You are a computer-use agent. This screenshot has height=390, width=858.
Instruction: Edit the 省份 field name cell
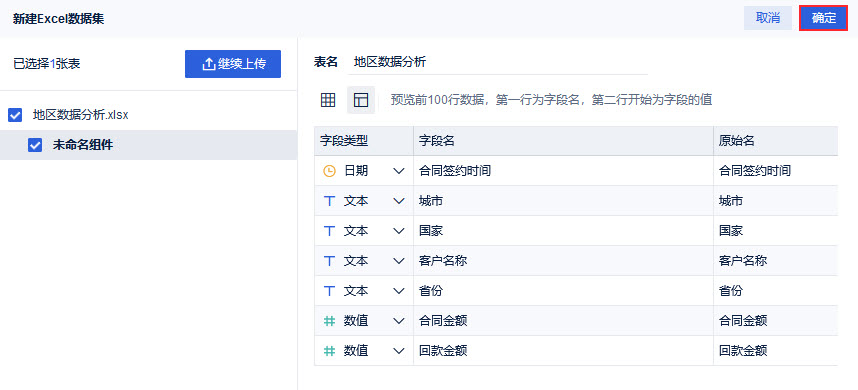(x=563, y=291)
